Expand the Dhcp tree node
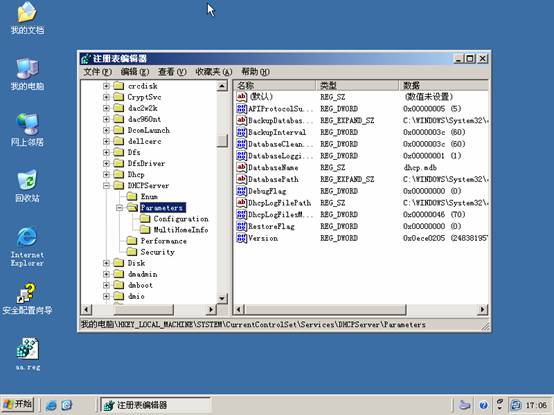Image resolution: width=554 pixels, height=415 pixels. 106,174
